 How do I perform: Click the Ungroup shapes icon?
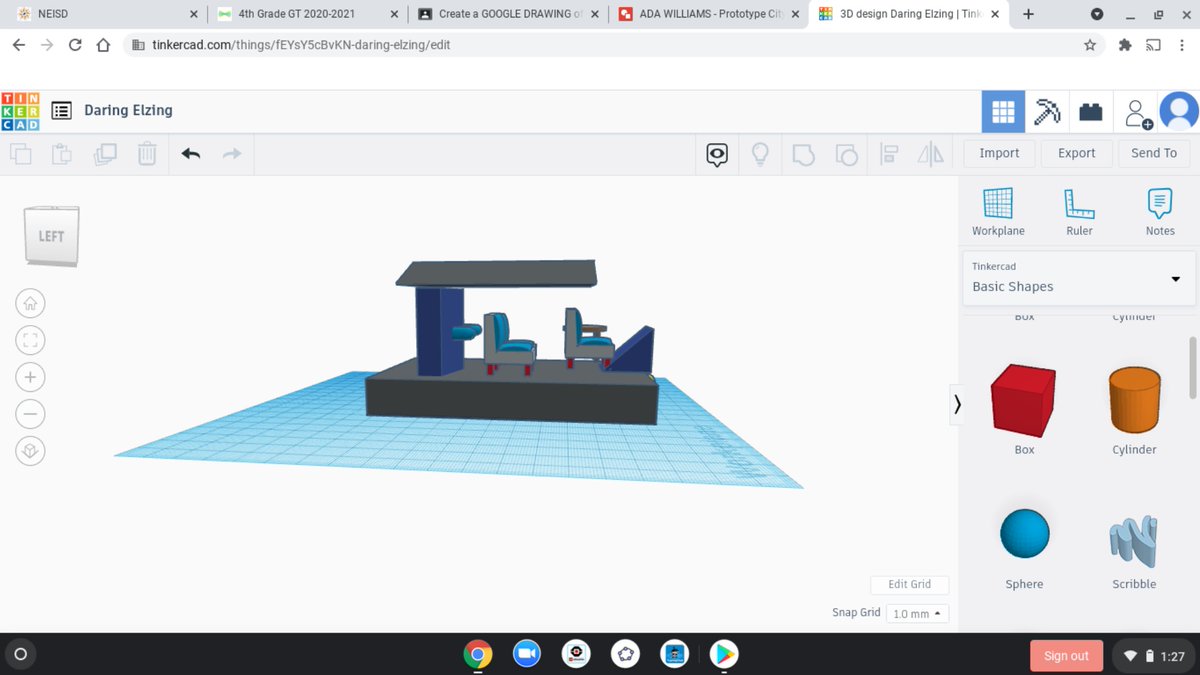tap(846, 154)
